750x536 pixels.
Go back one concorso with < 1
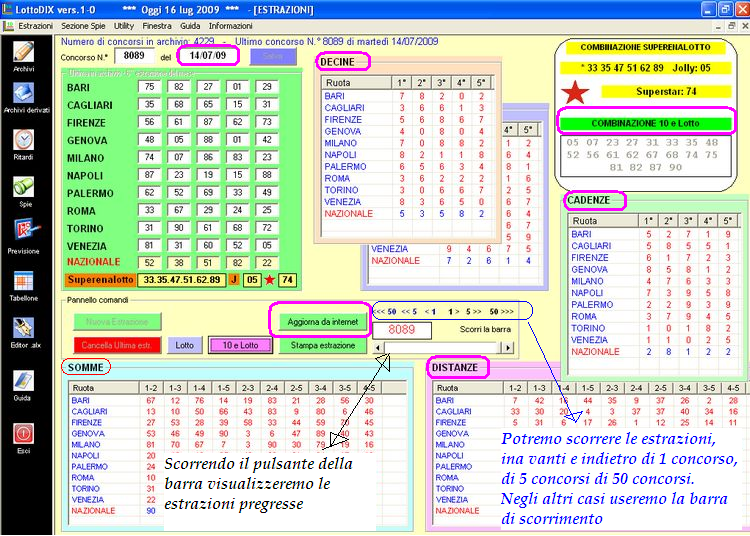430,312
